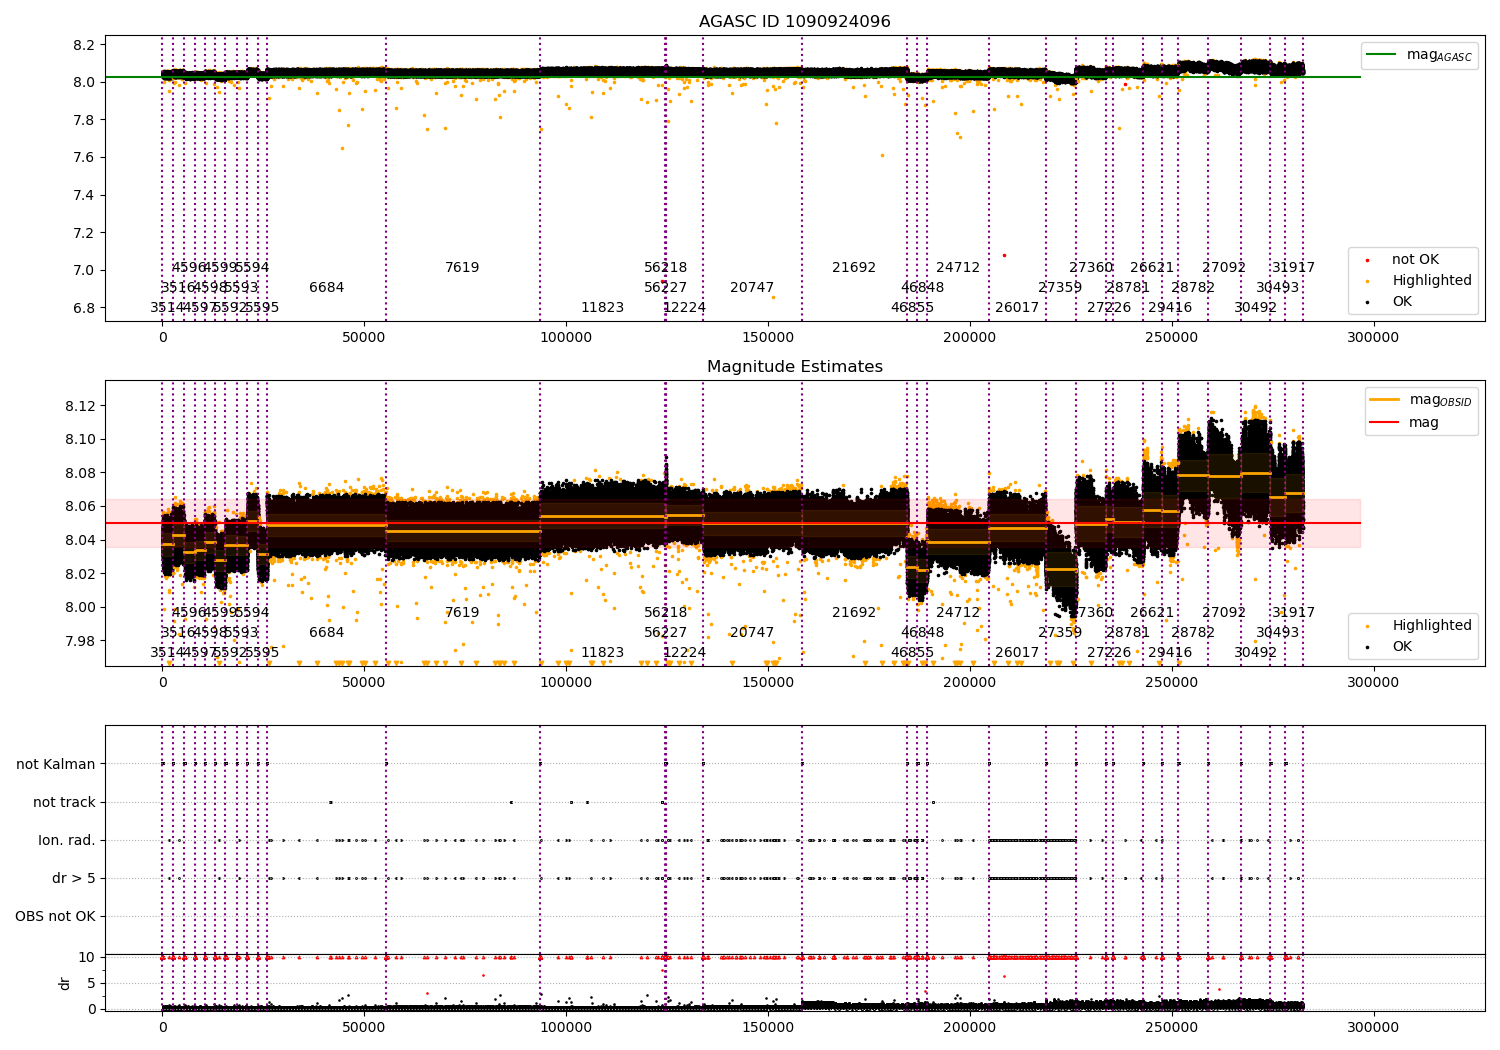Click obsid label 11823 in top plot
The height and width of the screenshot is (1050, 1500).
(602, 308)
